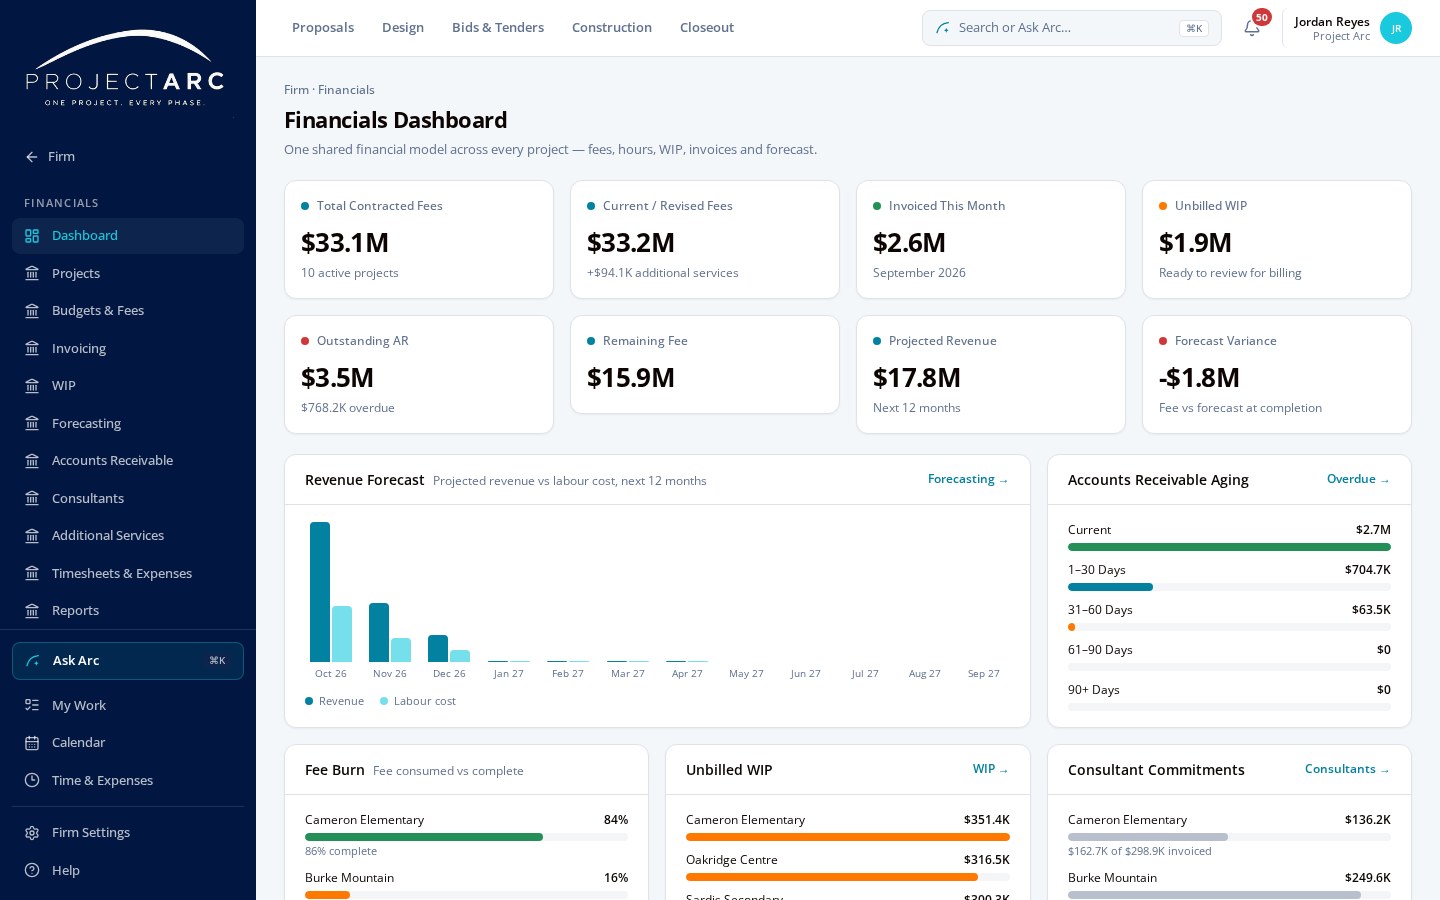Select the Construction tab

click(612, 28)
